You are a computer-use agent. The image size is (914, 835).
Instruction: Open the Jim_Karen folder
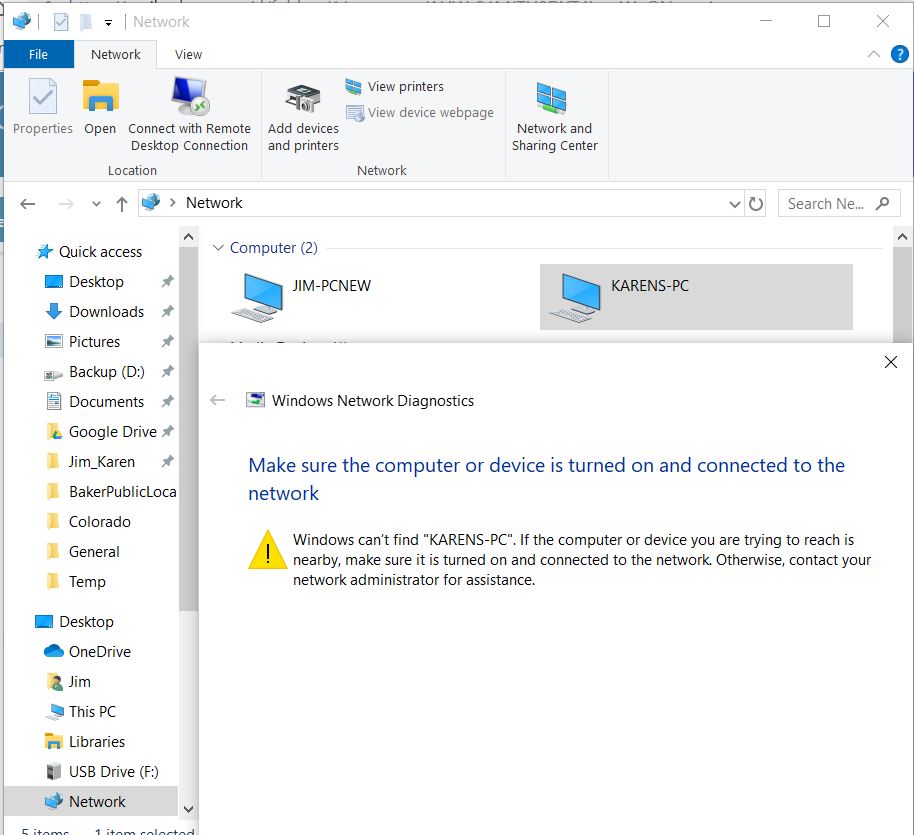(x=101, y=462)
